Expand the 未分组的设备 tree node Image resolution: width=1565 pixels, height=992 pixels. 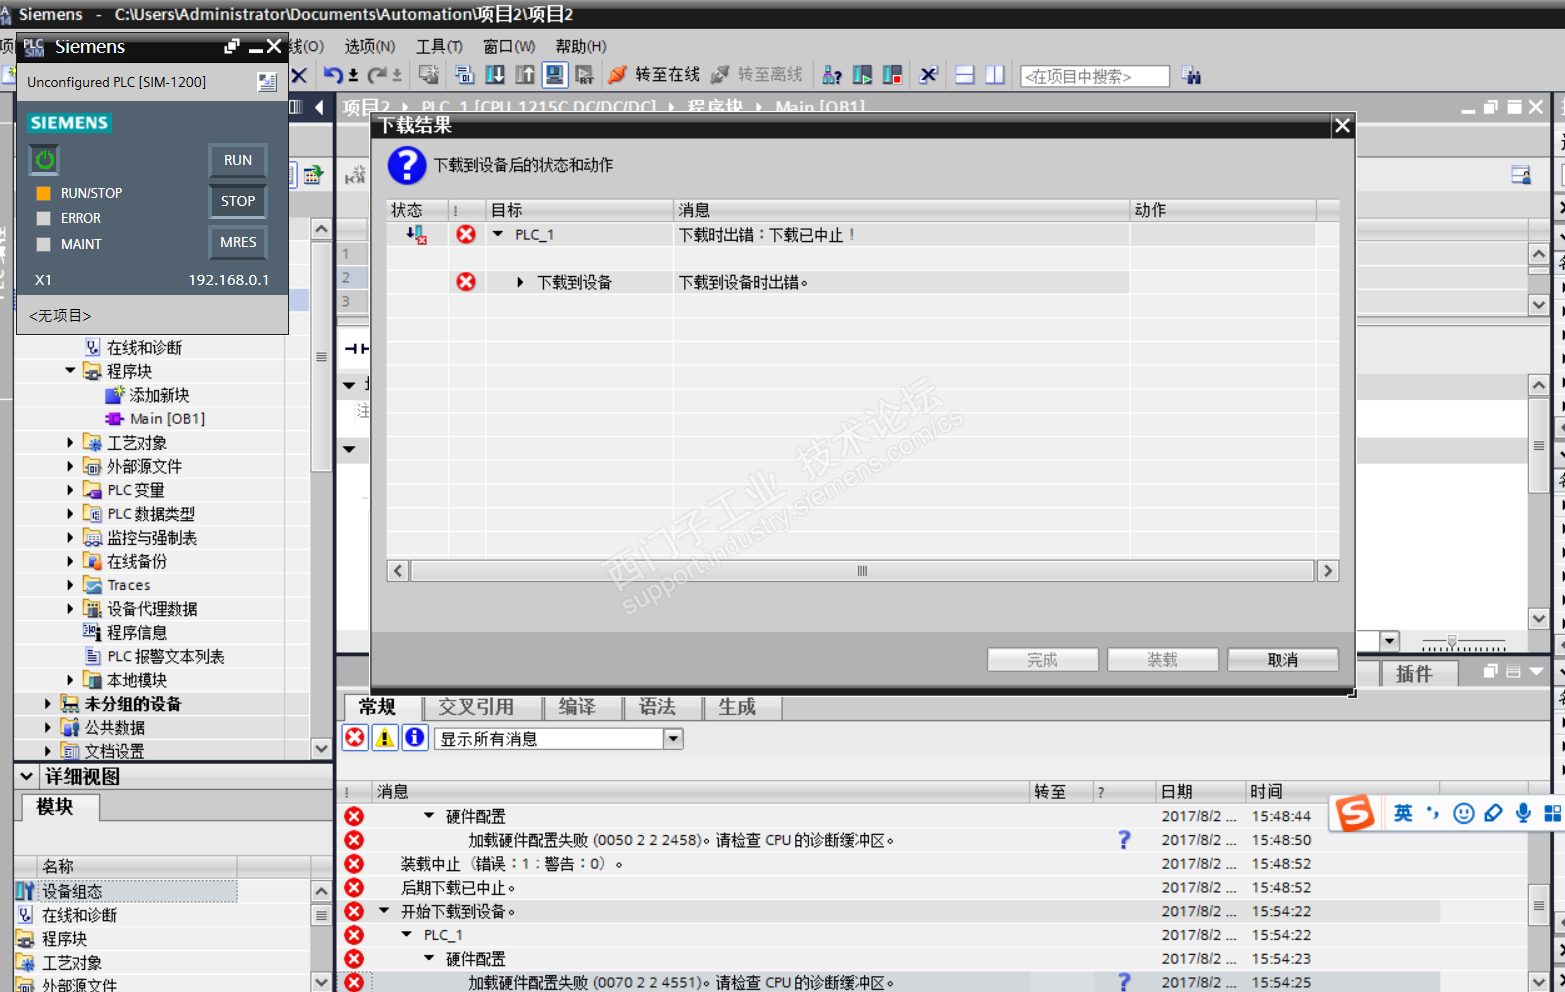click(47, 704)
